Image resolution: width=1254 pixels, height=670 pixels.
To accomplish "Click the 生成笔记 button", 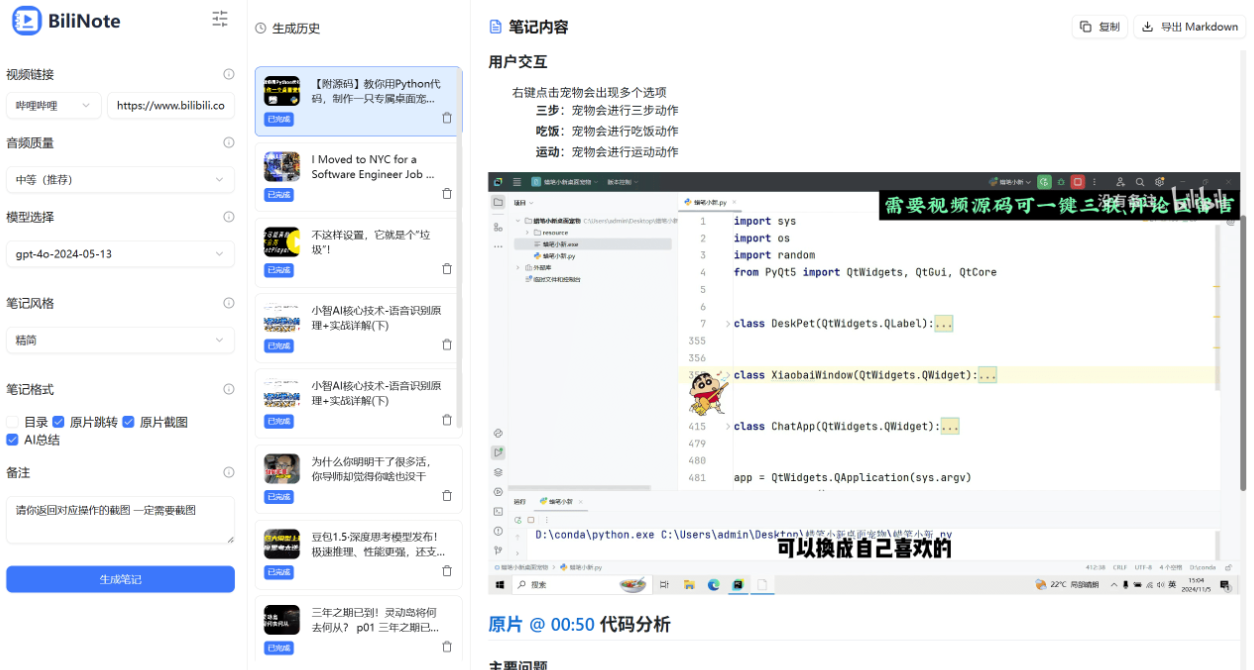I will pos(120,578).
